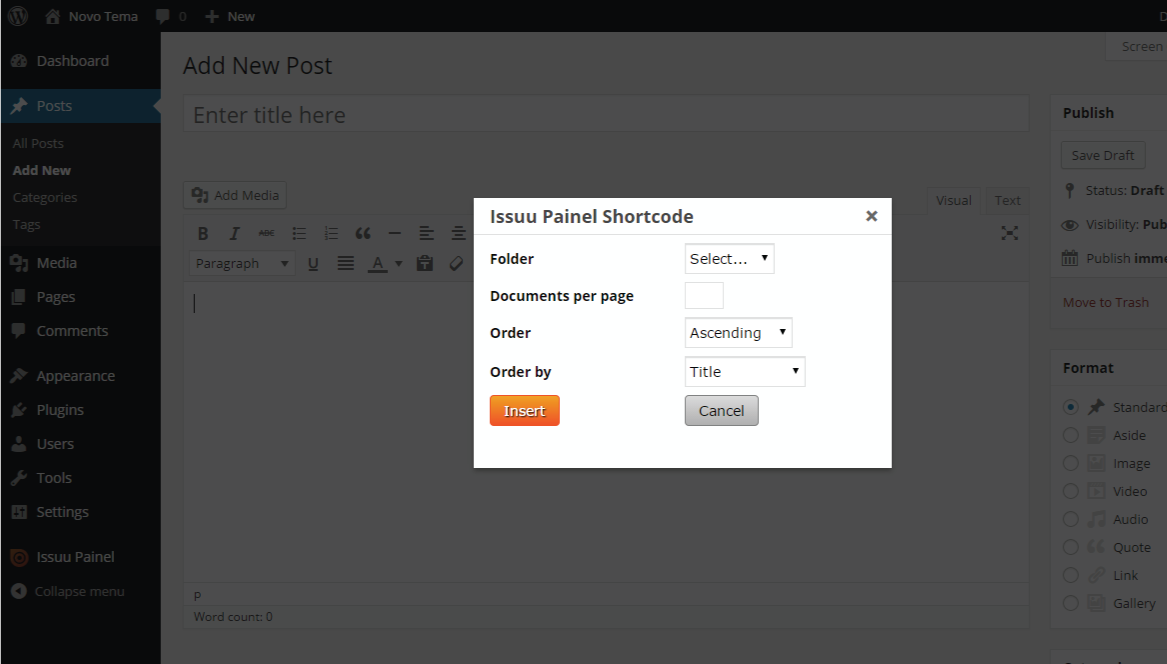Screen dimensions: 1167x664
Task: Switch to the Visual editor tab
Action: click(953, 200)
